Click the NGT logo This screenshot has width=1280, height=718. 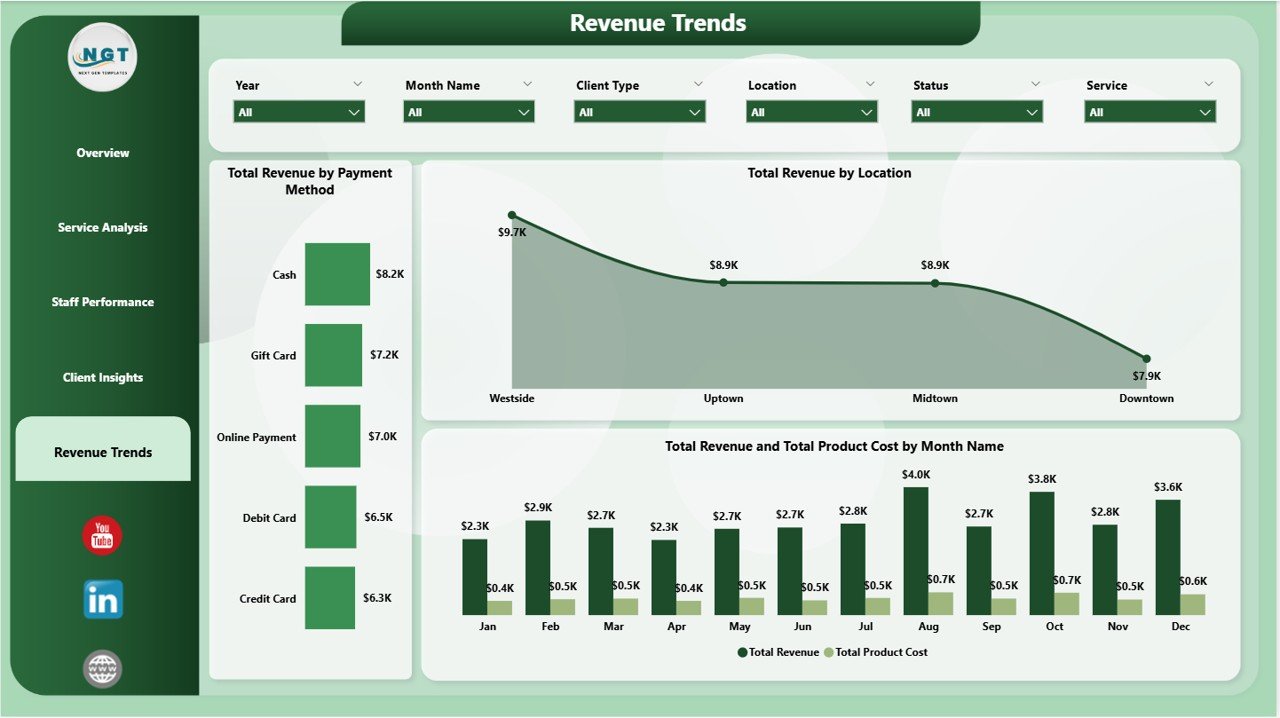[103, 57]
